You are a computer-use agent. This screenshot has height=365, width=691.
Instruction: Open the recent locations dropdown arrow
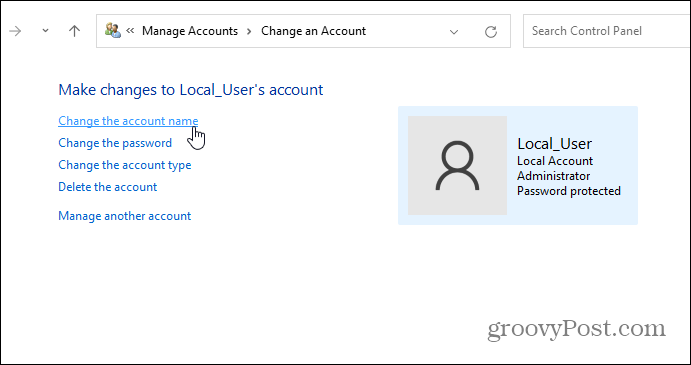tap(45, 31)
